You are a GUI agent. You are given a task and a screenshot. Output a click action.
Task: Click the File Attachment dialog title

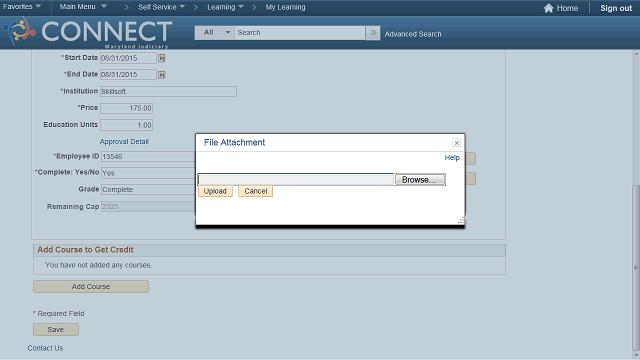pos(234,142)
